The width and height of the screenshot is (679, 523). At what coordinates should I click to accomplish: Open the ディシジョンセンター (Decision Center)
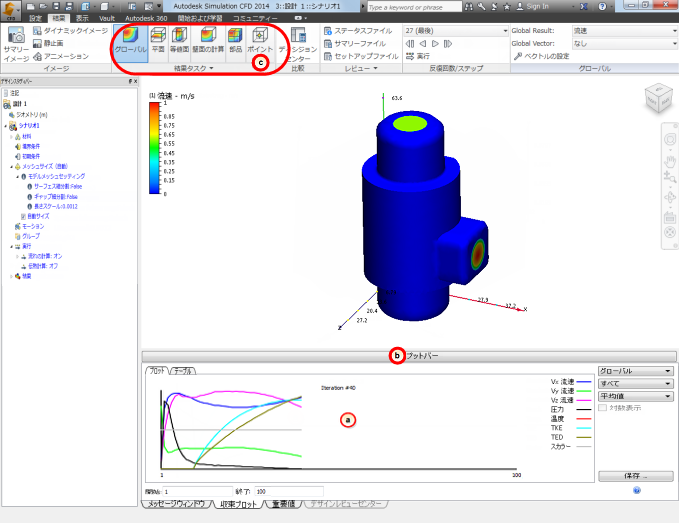[x=298, y=44]
